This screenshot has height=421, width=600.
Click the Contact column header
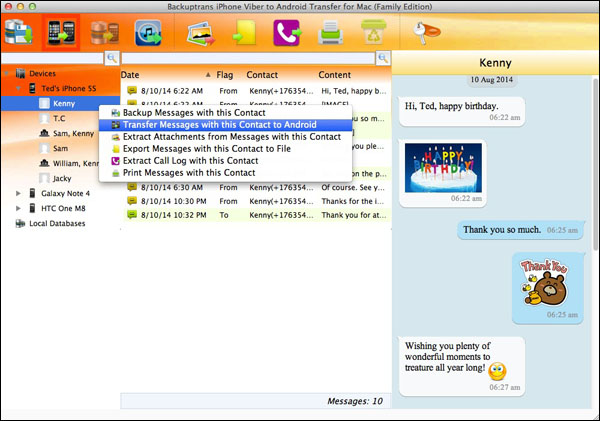coord(262,75)
